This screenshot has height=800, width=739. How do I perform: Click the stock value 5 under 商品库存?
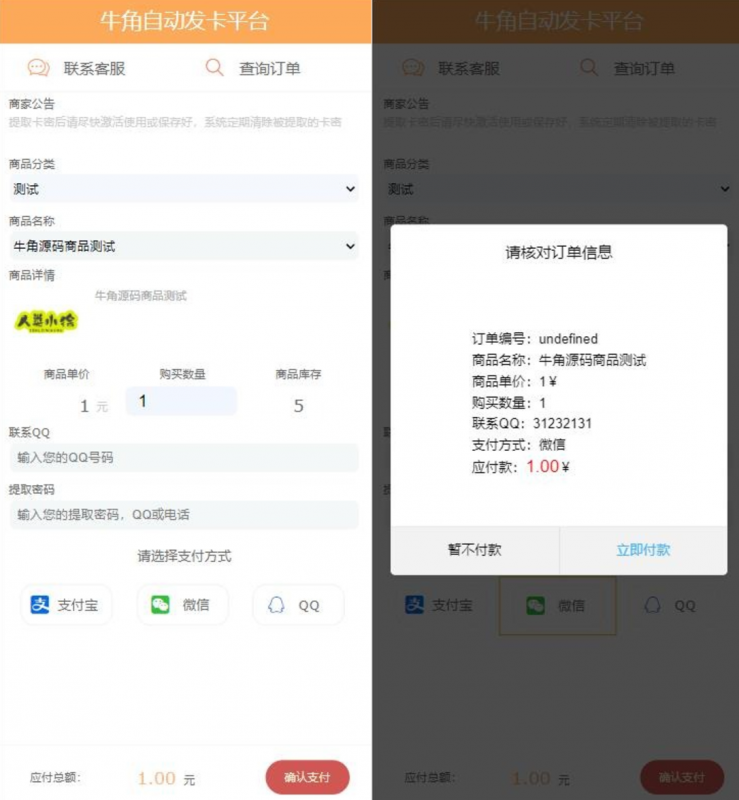click(x=299, y=406)
